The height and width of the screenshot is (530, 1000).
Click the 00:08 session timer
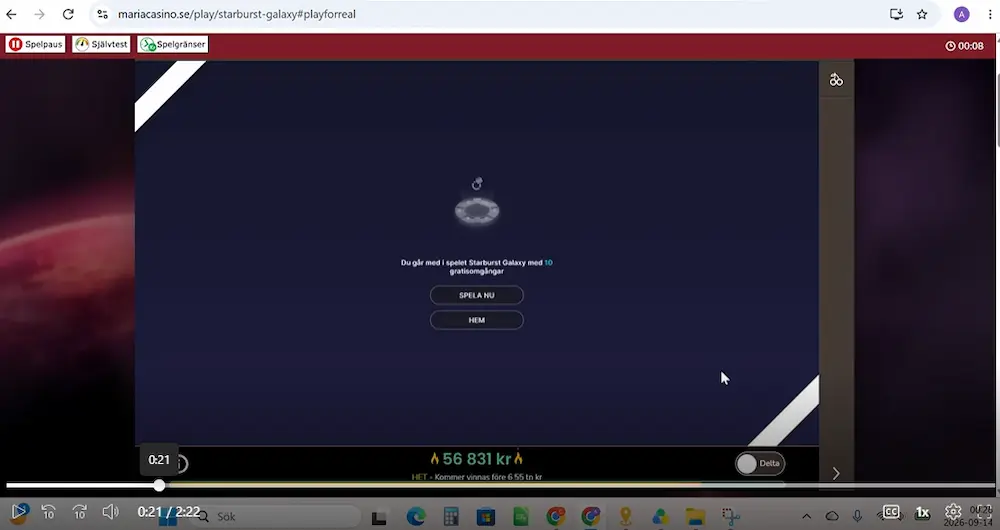[964, 46]
